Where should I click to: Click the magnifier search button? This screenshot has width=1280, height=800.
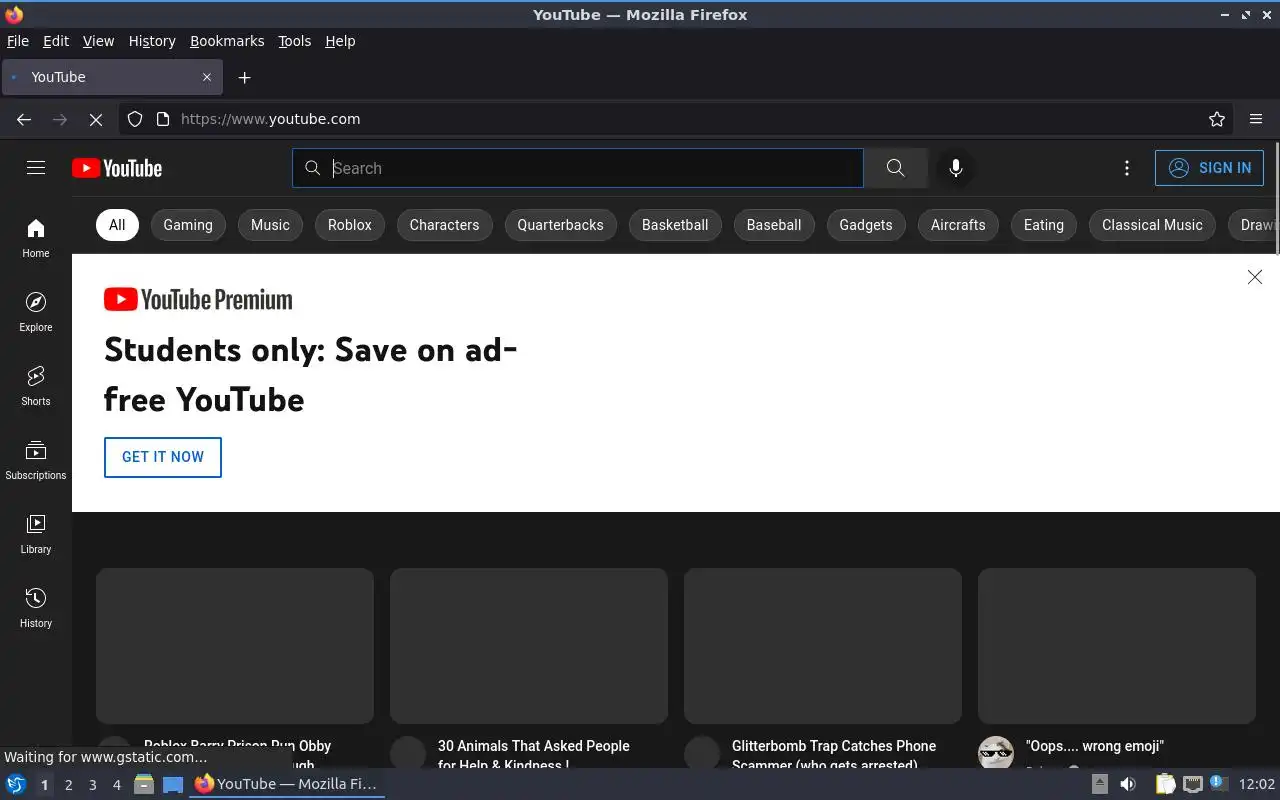(895, 168)
